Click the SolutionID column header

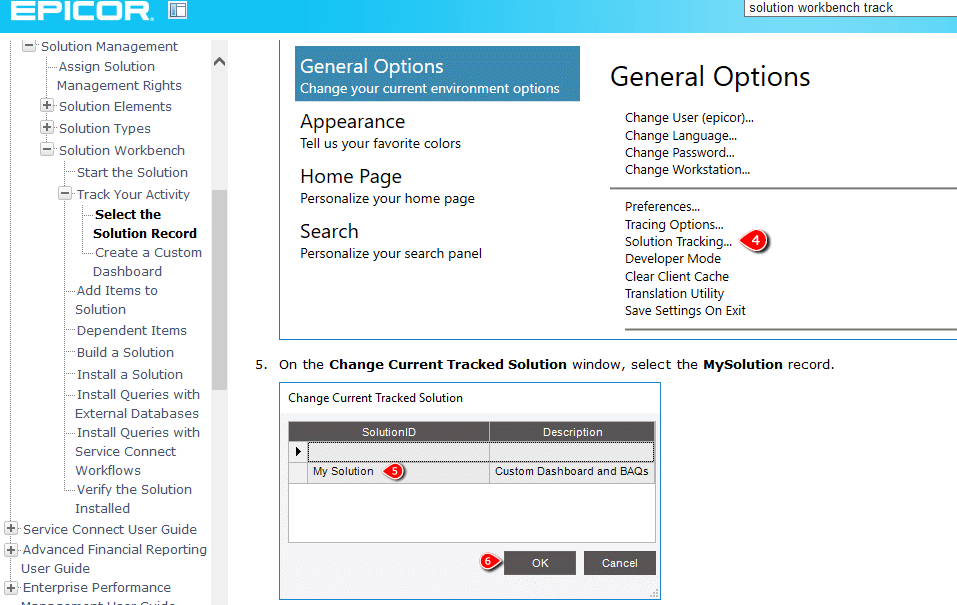(389, 432)
